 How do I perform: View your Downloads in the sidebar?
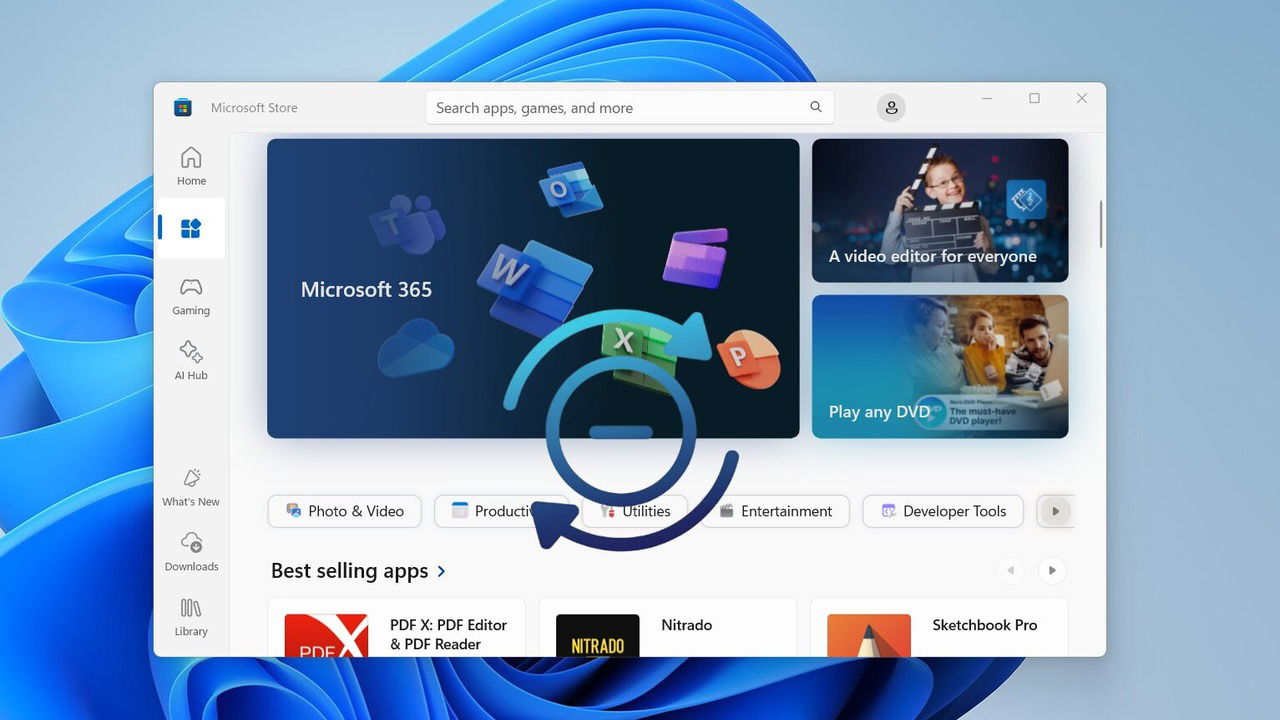[190, 551]
